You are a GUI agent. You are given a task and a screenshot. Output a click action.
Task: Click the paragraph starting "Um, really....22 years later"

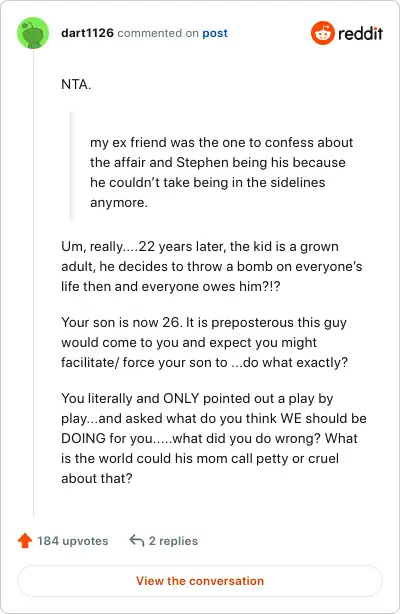[212, 266]
